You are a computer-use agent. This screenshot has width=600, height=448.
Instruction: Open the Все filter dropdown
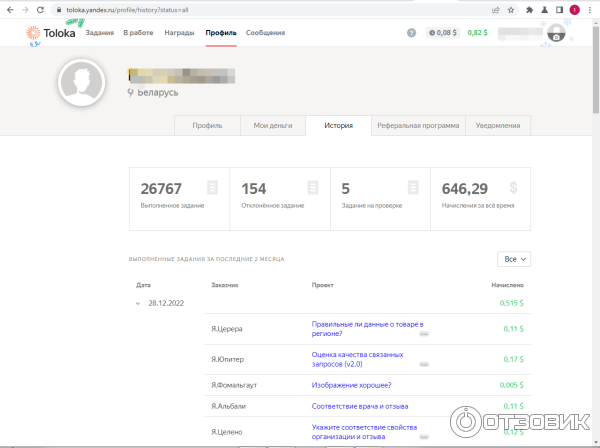coord(514,259)
